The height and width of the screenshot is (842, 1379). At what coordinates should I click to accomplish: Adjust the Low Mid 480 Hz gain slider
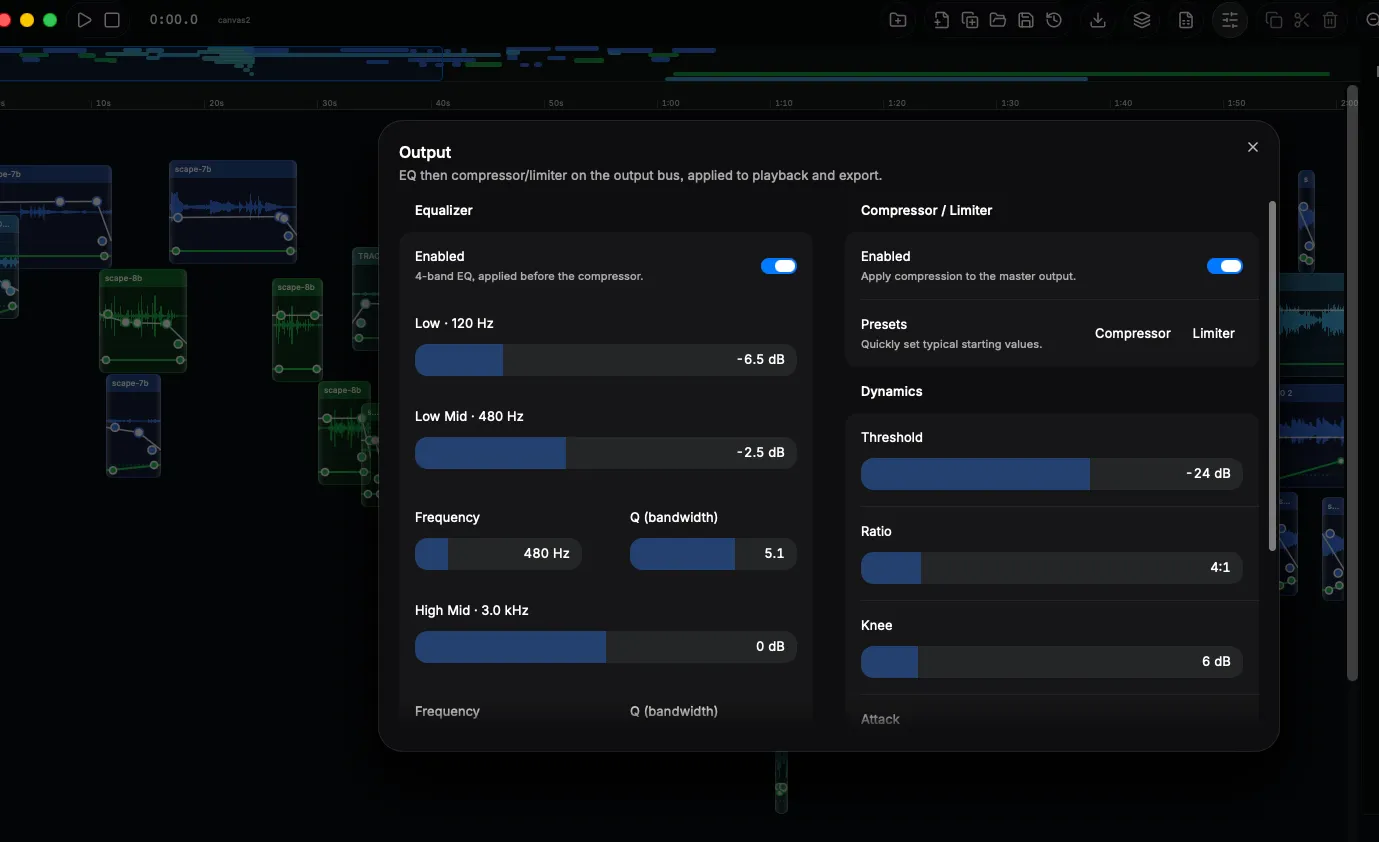coord(606,452)
